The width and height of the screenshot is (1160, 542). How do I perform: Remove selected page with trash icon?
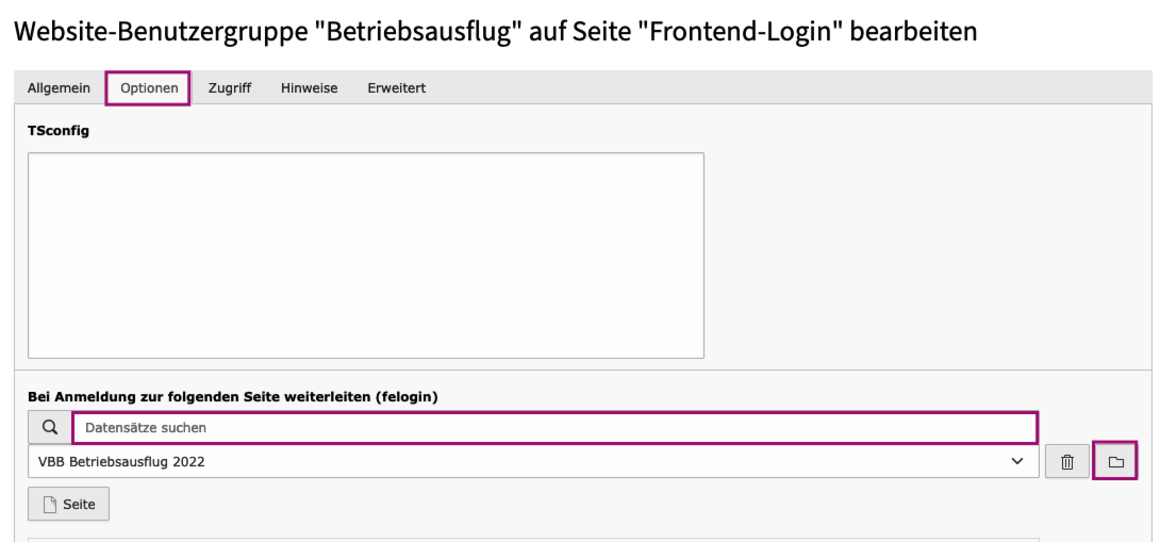(1067, 462)
